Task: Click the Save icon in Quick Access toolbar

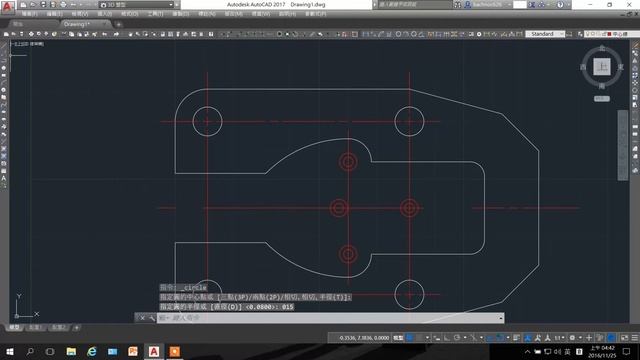Action: (43, 5)
